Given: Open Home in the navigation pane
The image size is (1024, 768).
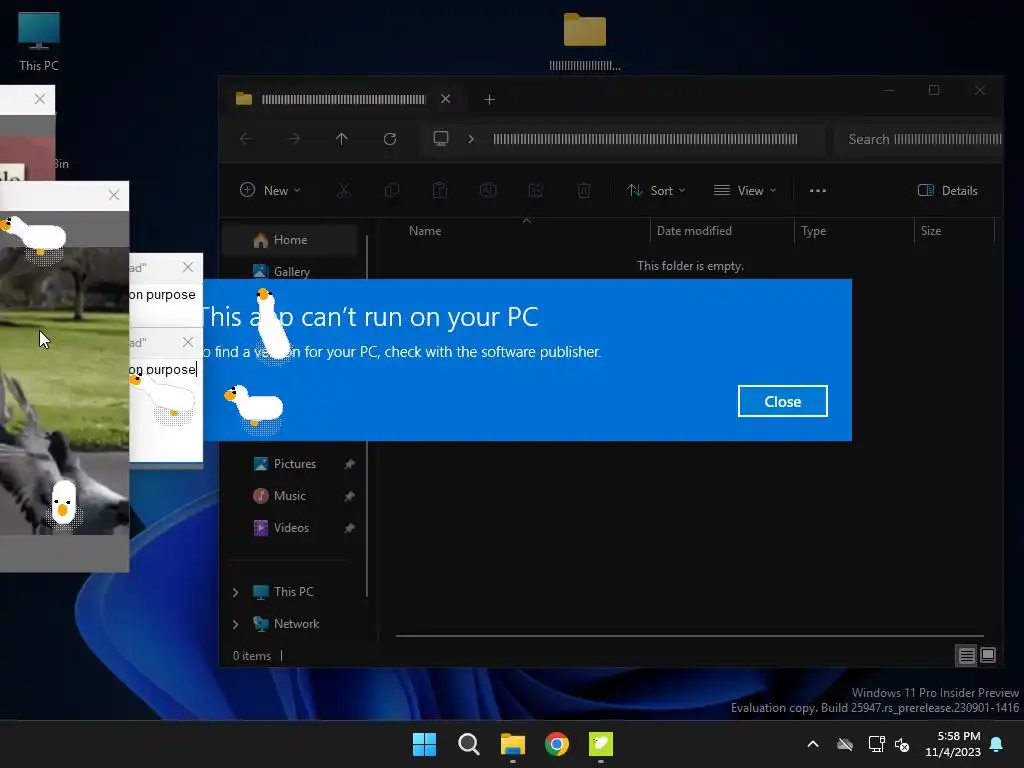Looking at the screenshot, I should 290,240.
